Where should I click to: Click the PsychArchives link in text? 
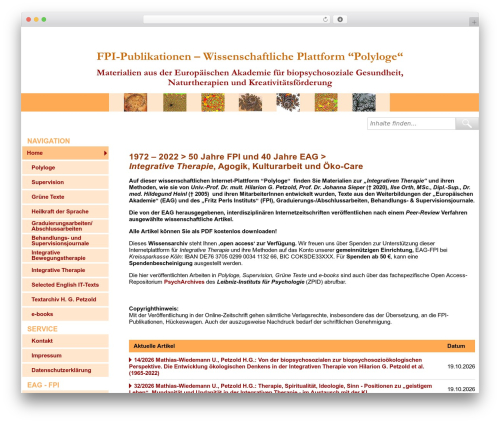click(x=184, y=282)
